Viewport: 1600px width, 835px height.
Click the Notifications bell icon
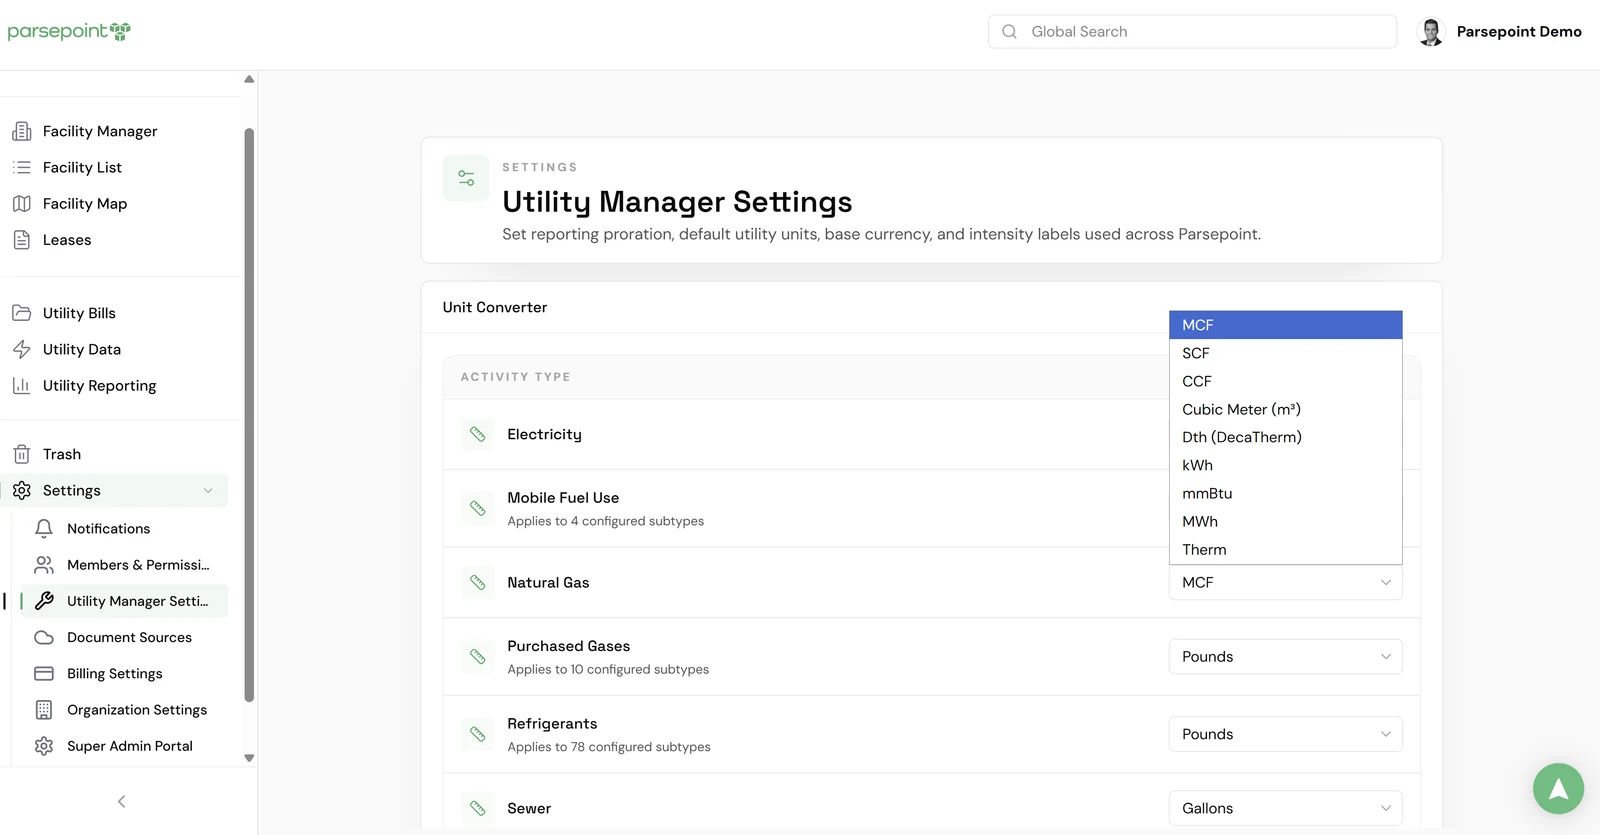click(x=44, y=528)
